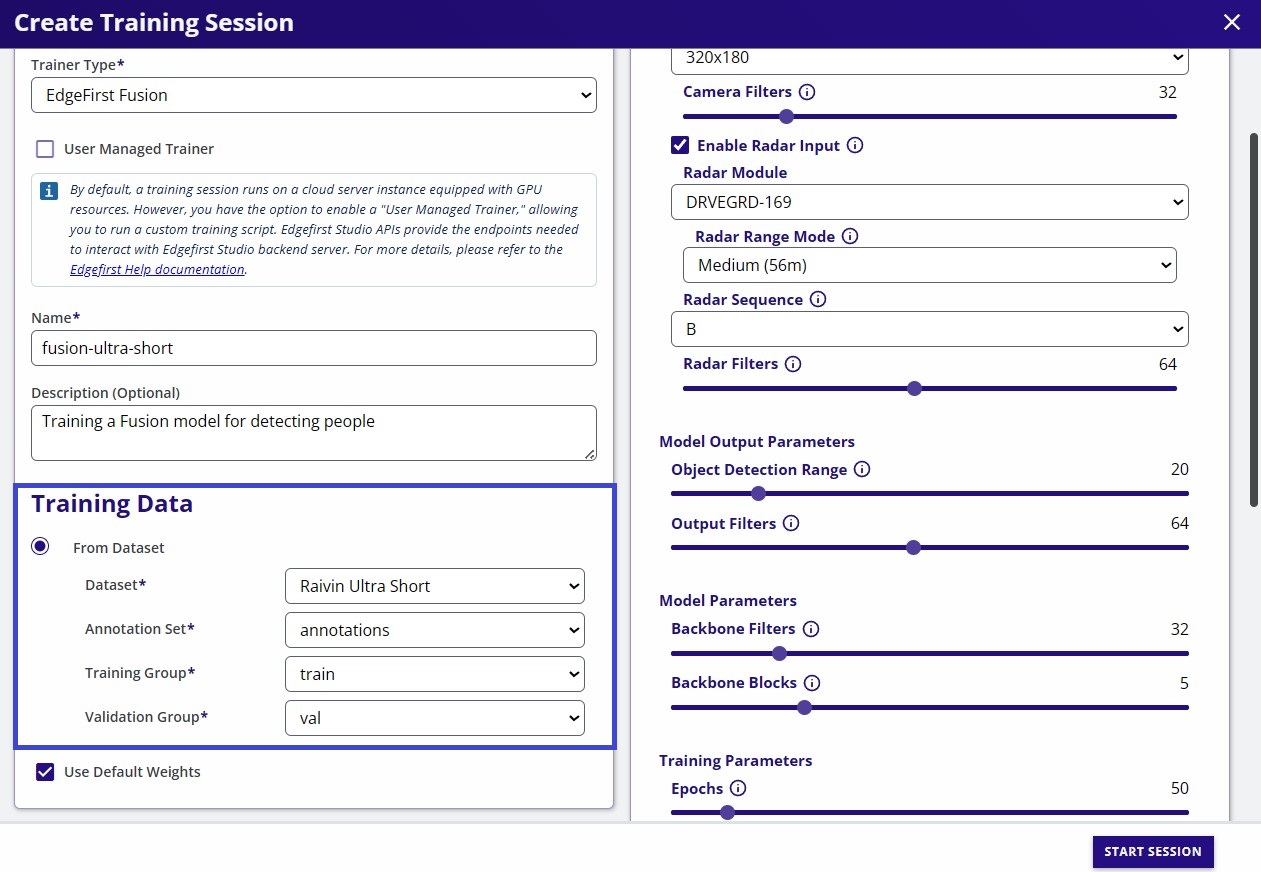This screenshot has height=872, width=1261.
Task: Click the Backbone Filters info icon
Action: pyautogui.click(x=810, y=628)
